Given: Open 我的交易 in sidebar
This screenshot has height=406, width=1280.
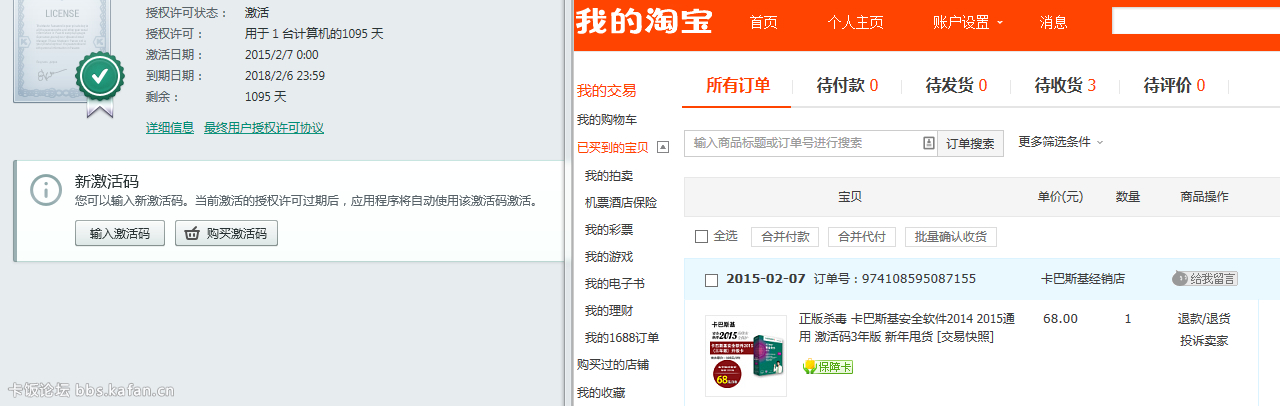Looking at the screenshot, I should (606, 90).
